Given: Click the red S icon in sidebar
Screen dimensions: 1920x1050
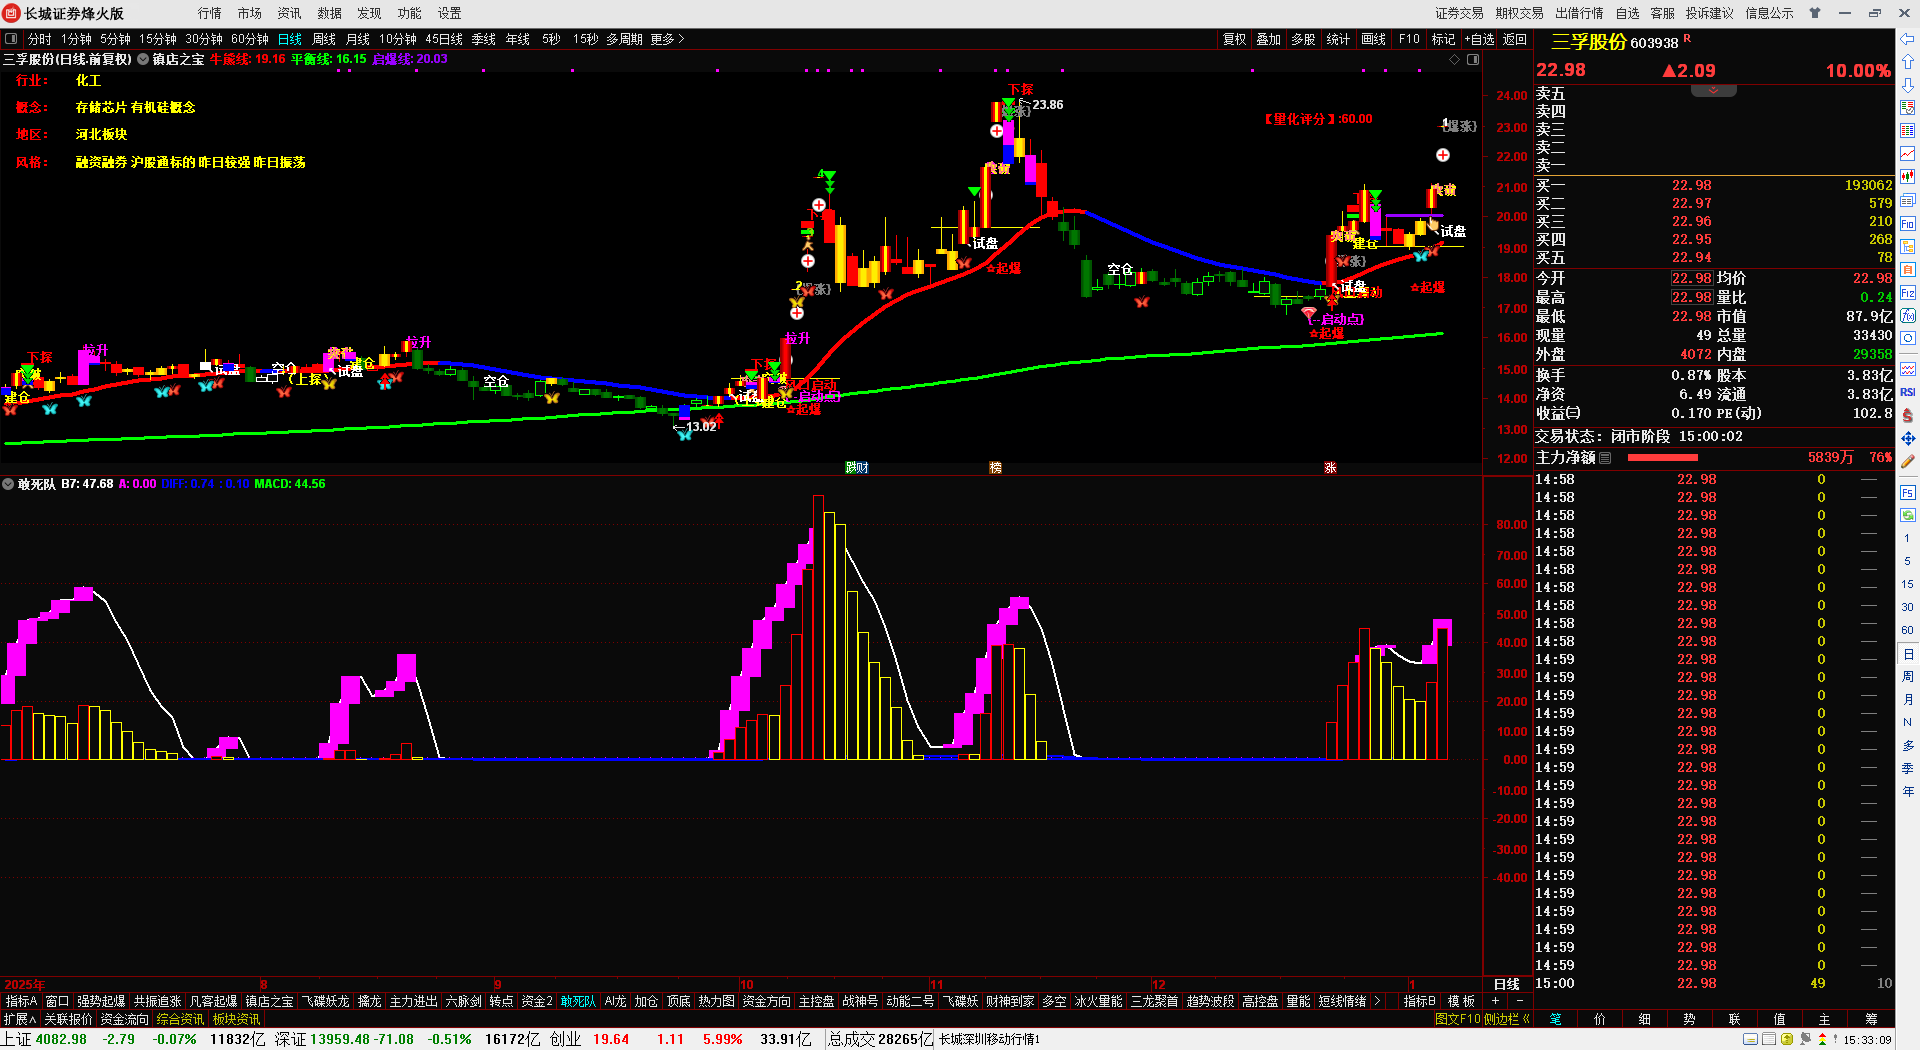Looking at the screenshot, I should click(1908, 415).
